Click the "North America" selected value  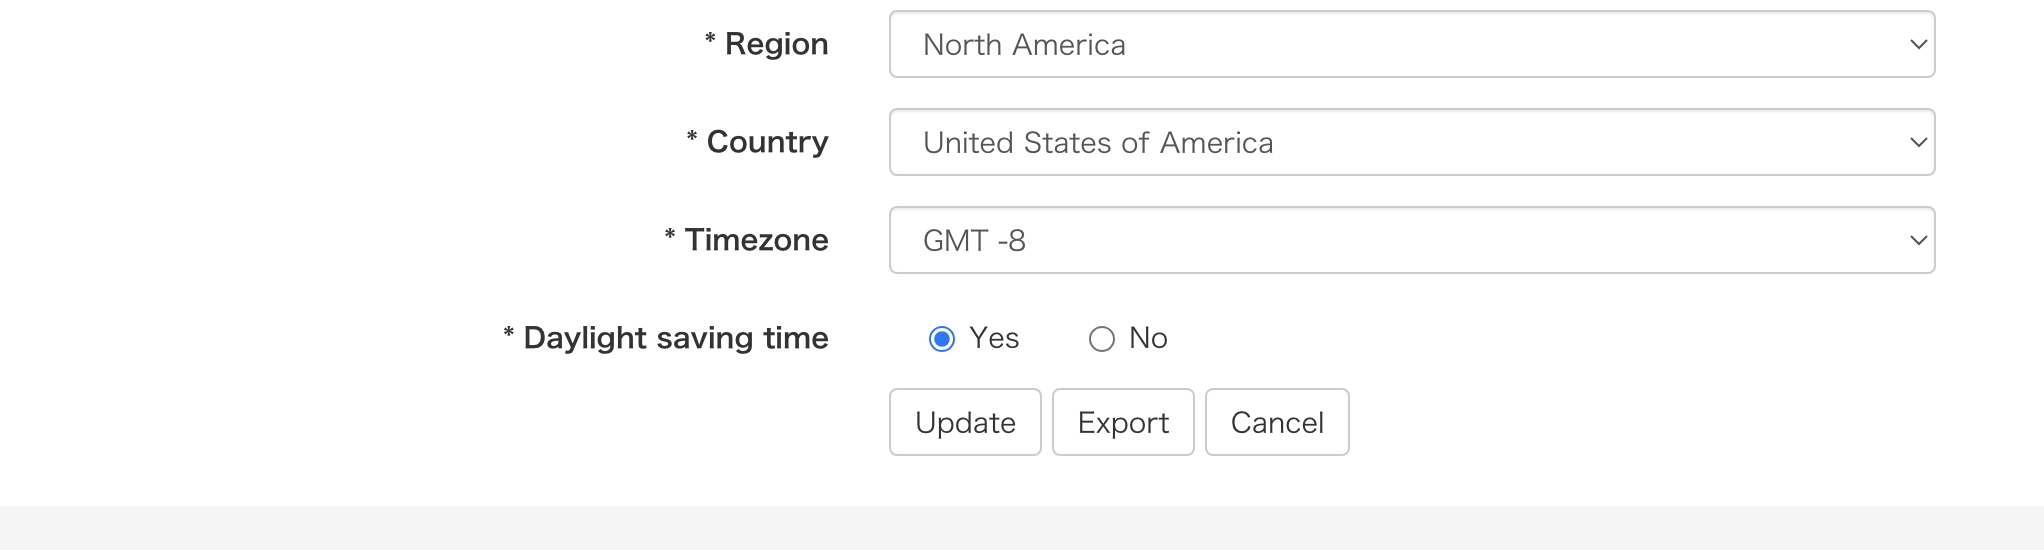pyautogui.click(x=1024, y=45)
